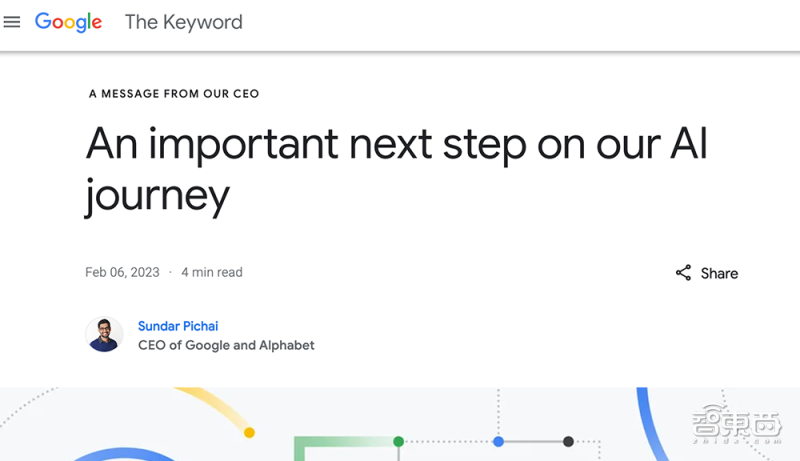Click the share arrow icon
Viewport: 800px width, 461px height.
click(x=683, y=273)
